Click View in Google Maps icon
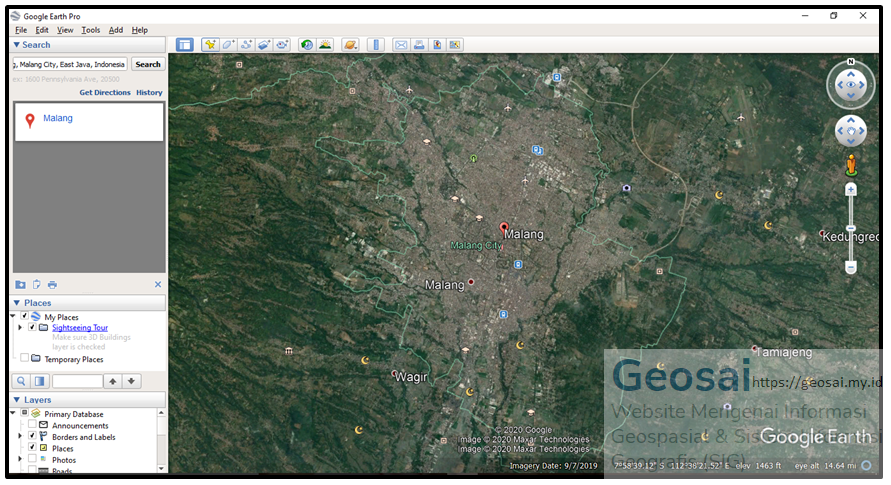 (455, 45)
